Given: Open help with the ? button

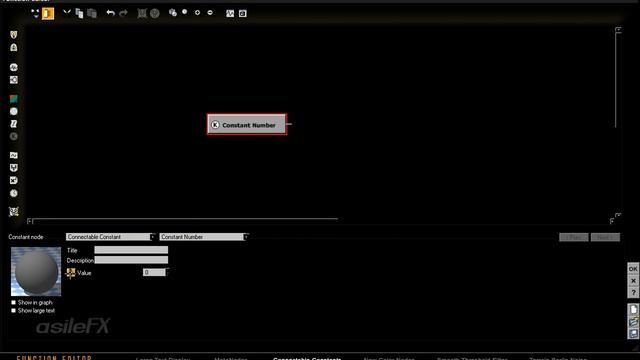Looking at the screenshot, I should [633, 292].
